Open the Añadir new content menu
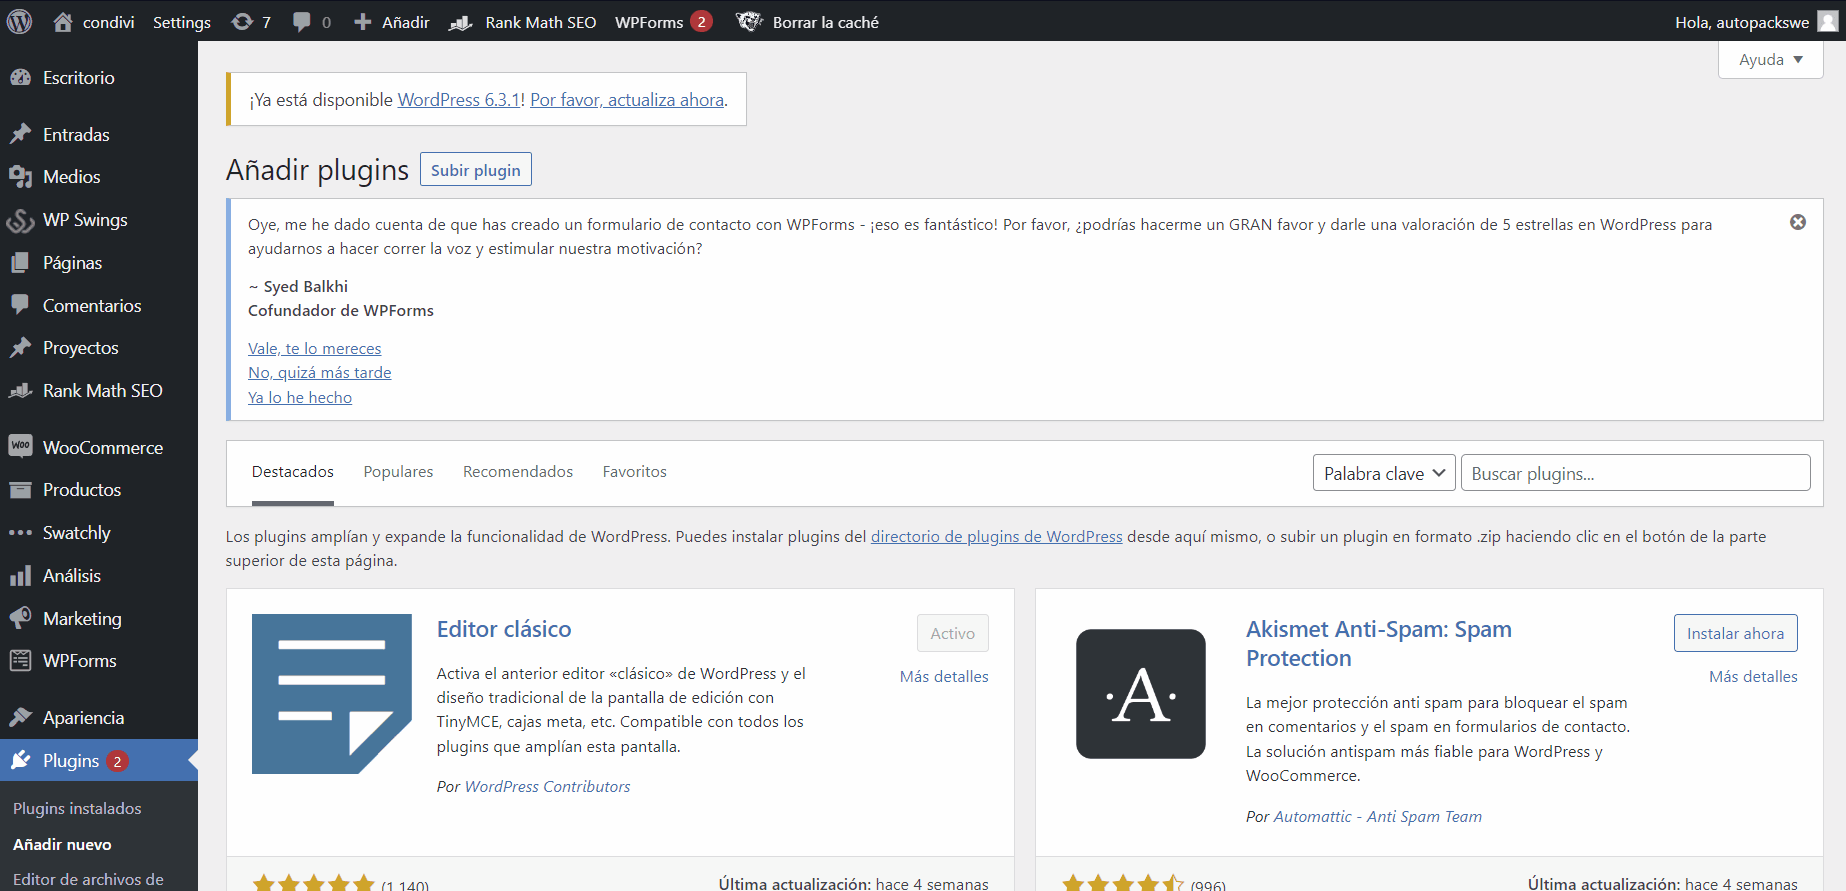 tap(392, 21)
